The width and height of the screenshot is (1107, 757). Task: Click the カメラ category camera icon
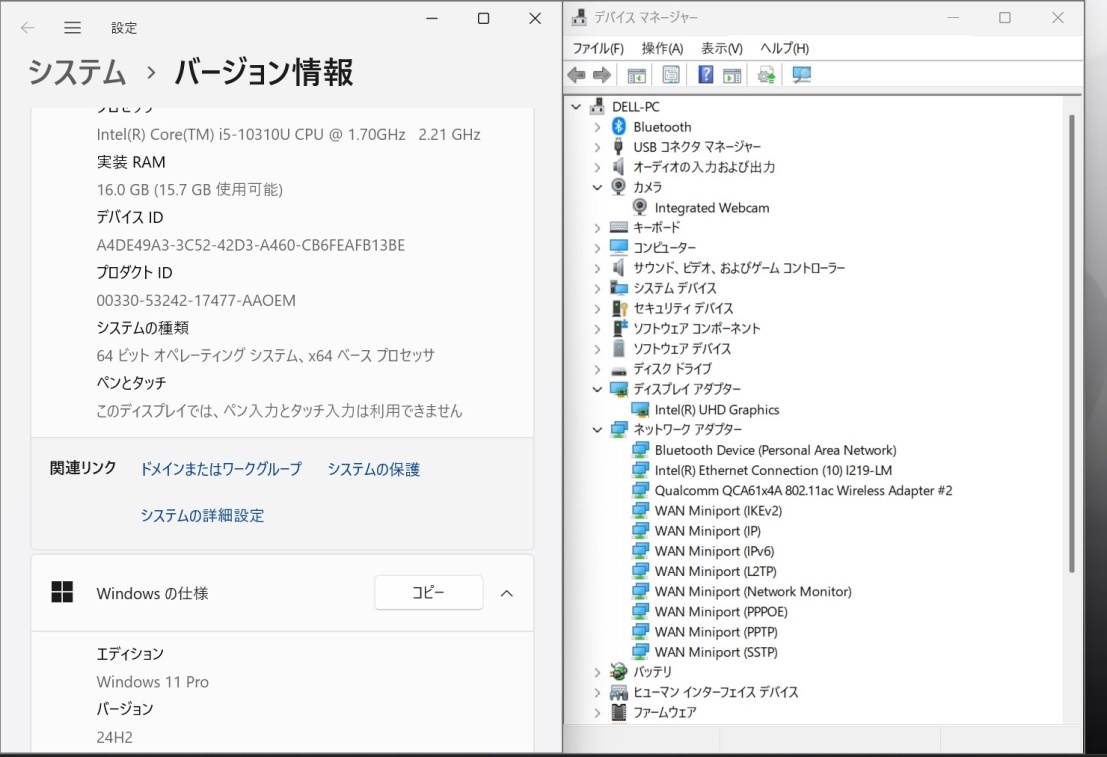coord(618,186)
